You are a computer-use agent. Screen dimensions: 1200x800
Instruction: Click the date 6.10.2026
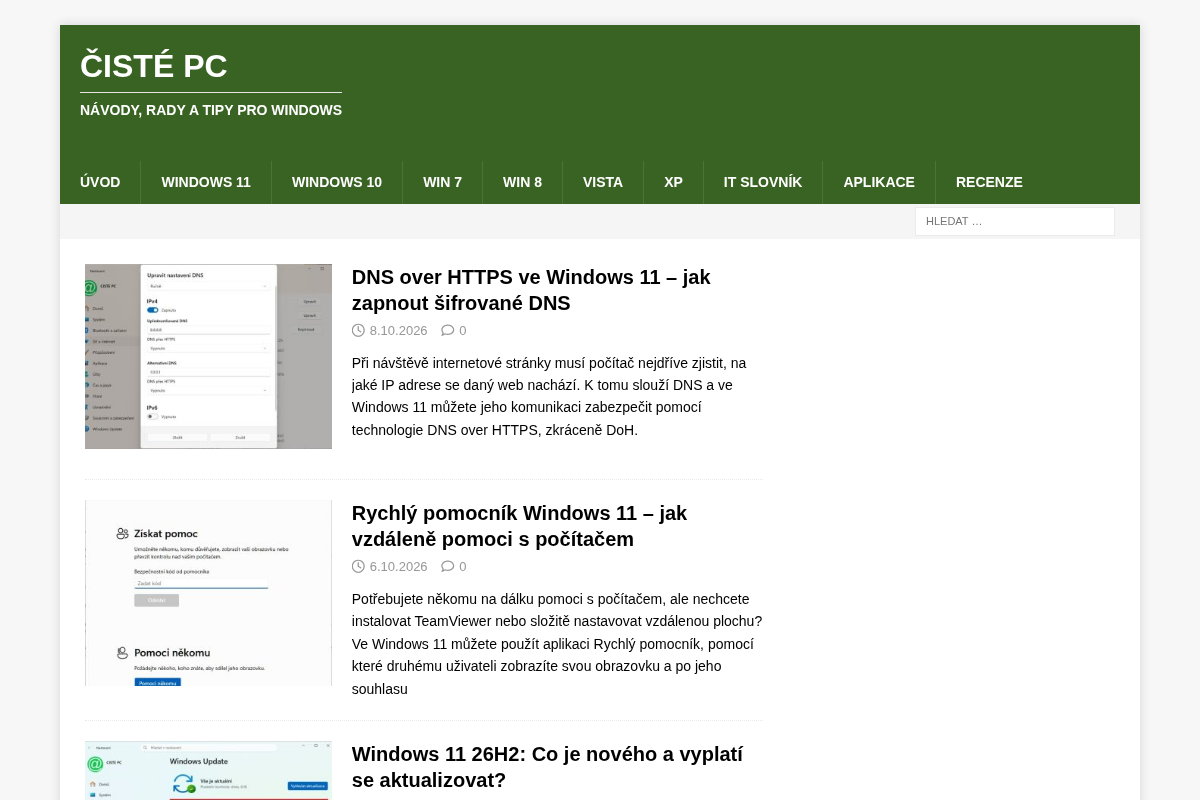[x=398, y=567]
